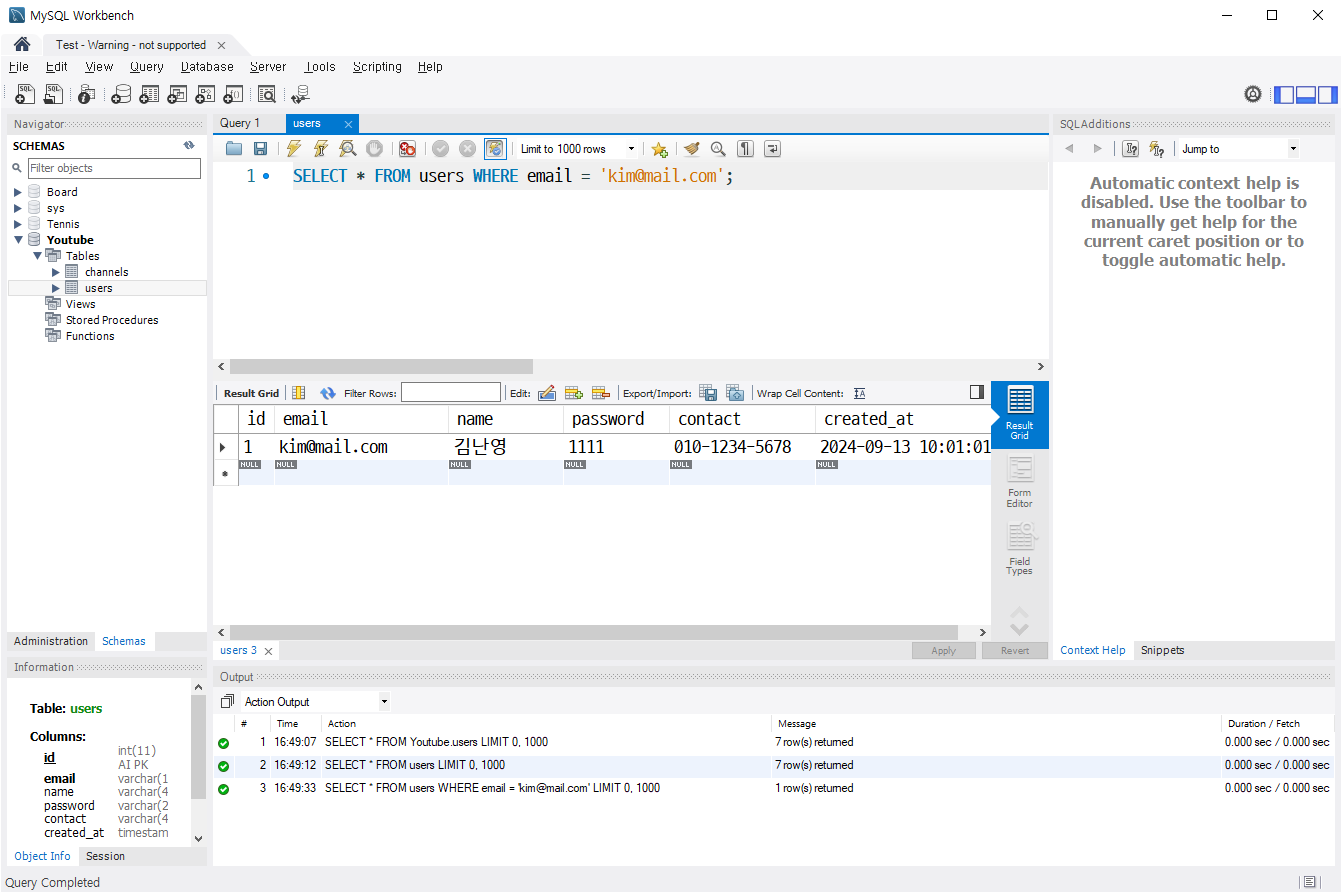1342x893 pixels.
Task: Select Stored Procedures in schema tree
Action: coord(112,320)
